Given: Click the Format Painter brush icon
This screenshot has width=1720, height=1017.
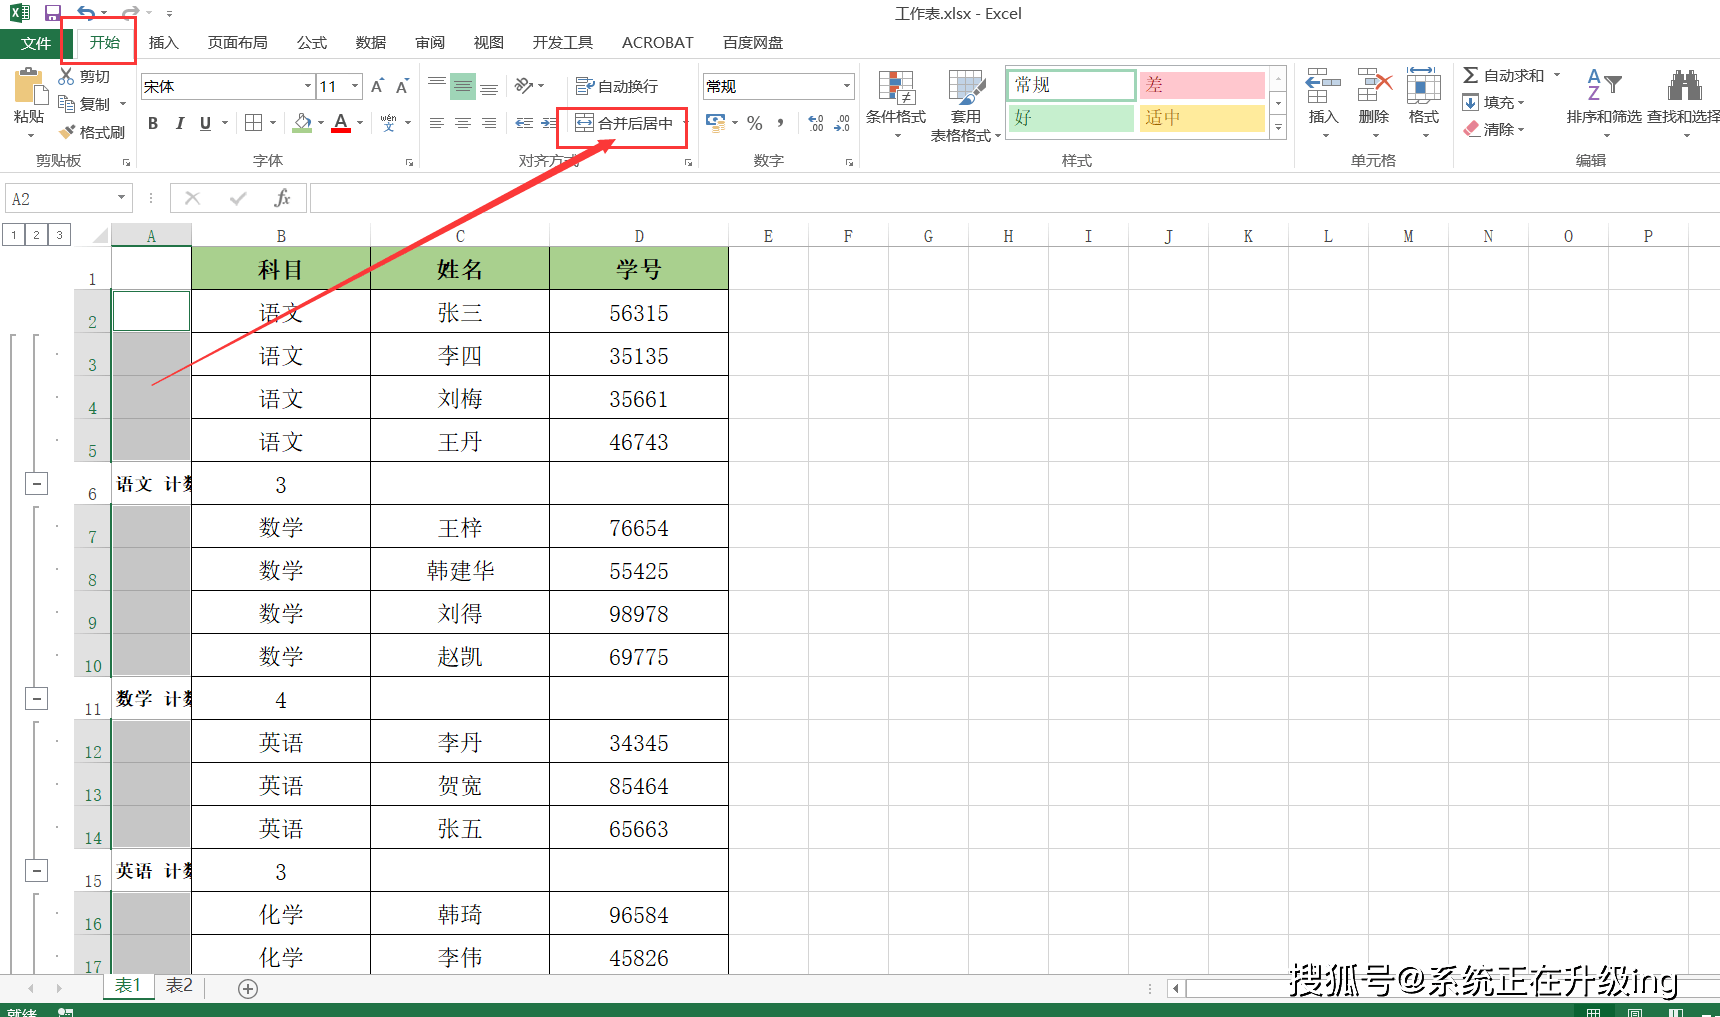Looking at the screenshot, I should pos(68,132).
